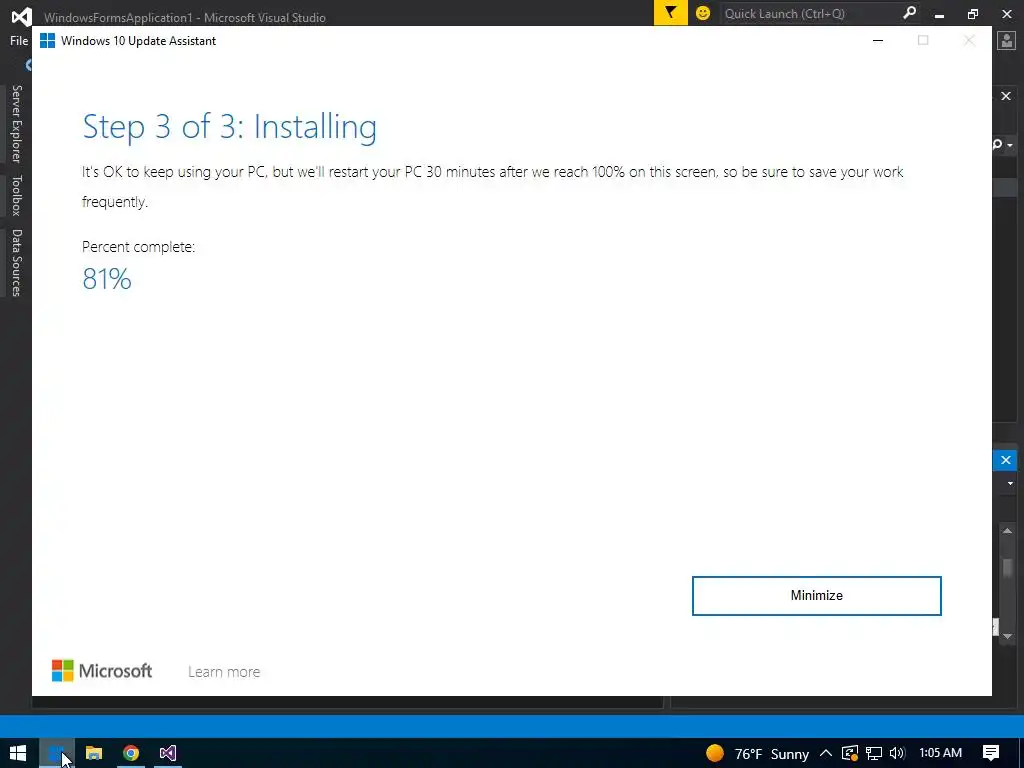Screen dimensions: 1024x768
Task: Expand the panel search dropdown arrow in Visual Studio
Action: pyautogui.click(x=1010, y=145)
